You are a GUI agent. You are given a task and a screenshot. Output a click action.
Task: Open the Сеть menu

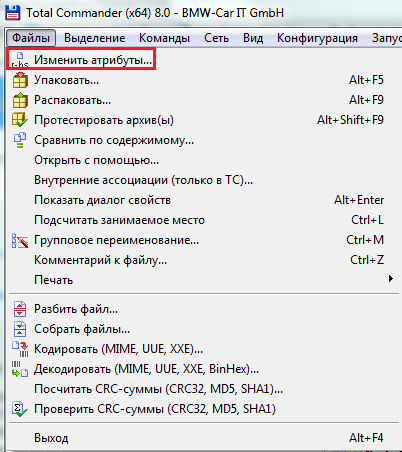pos(216,38)
